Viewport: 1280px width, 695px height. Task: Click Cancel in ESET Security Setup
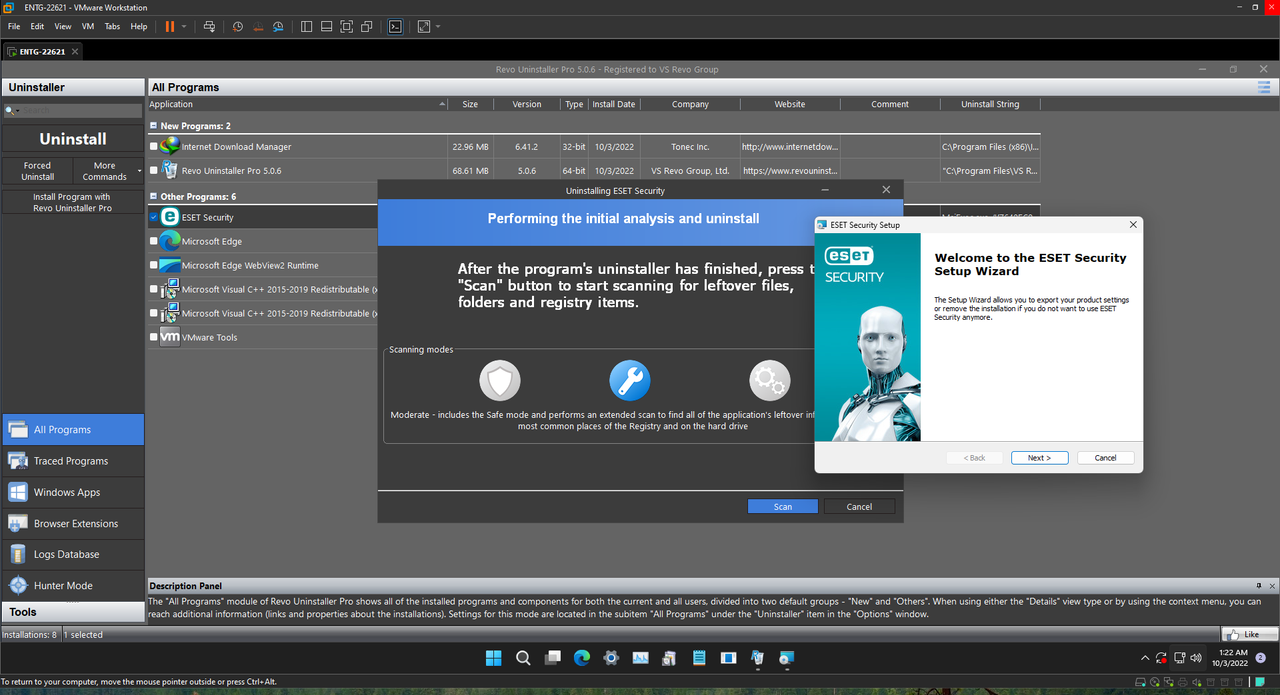[x=1106, y=458]
